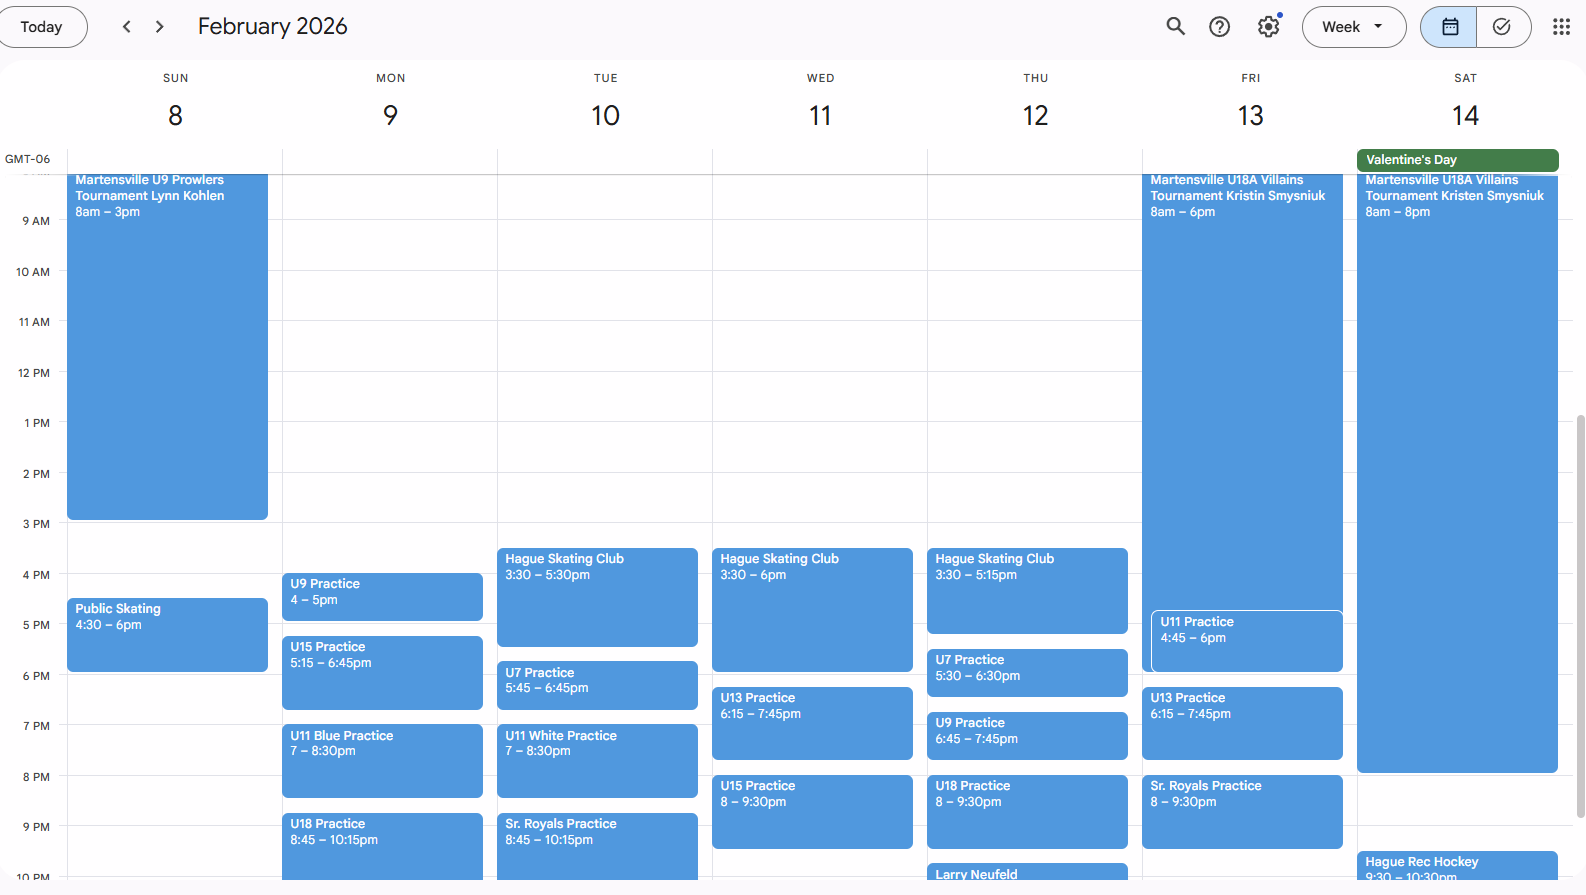
Task: Open U11 Blue Practice event
Action: [x=382, y=760]
